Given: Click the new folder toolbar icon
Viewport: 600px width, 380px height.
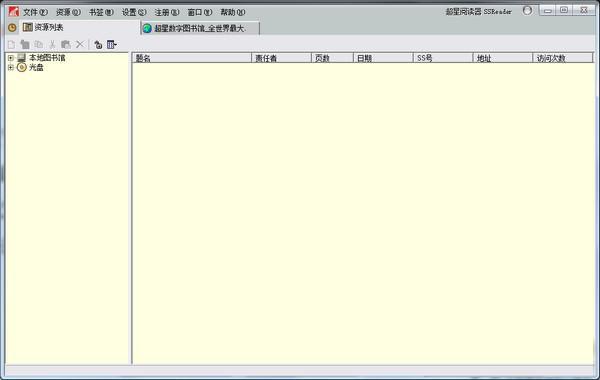Looking at the screenshot, I should click(25, 45).
